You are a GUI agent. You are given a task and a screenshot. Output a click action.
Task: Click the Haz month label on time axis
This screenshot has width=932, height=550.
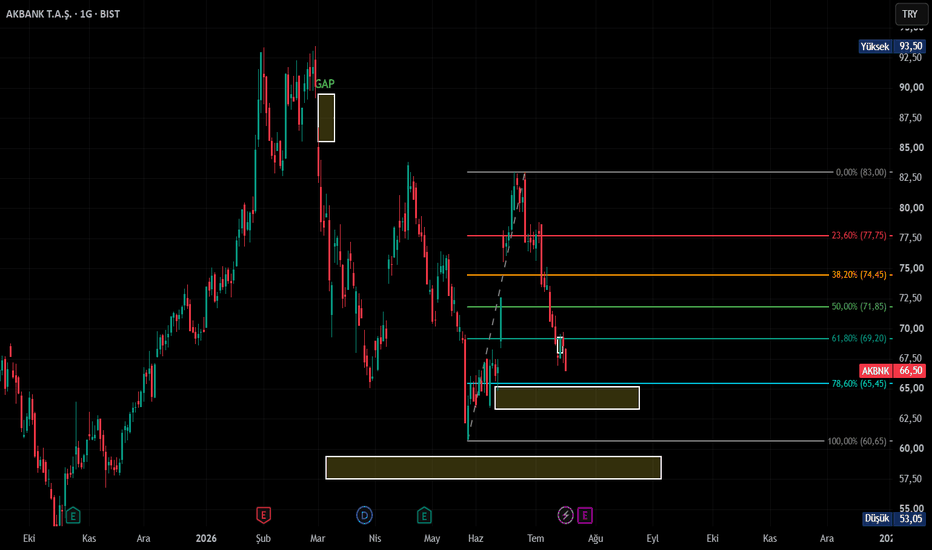click(x=476, y=538)
